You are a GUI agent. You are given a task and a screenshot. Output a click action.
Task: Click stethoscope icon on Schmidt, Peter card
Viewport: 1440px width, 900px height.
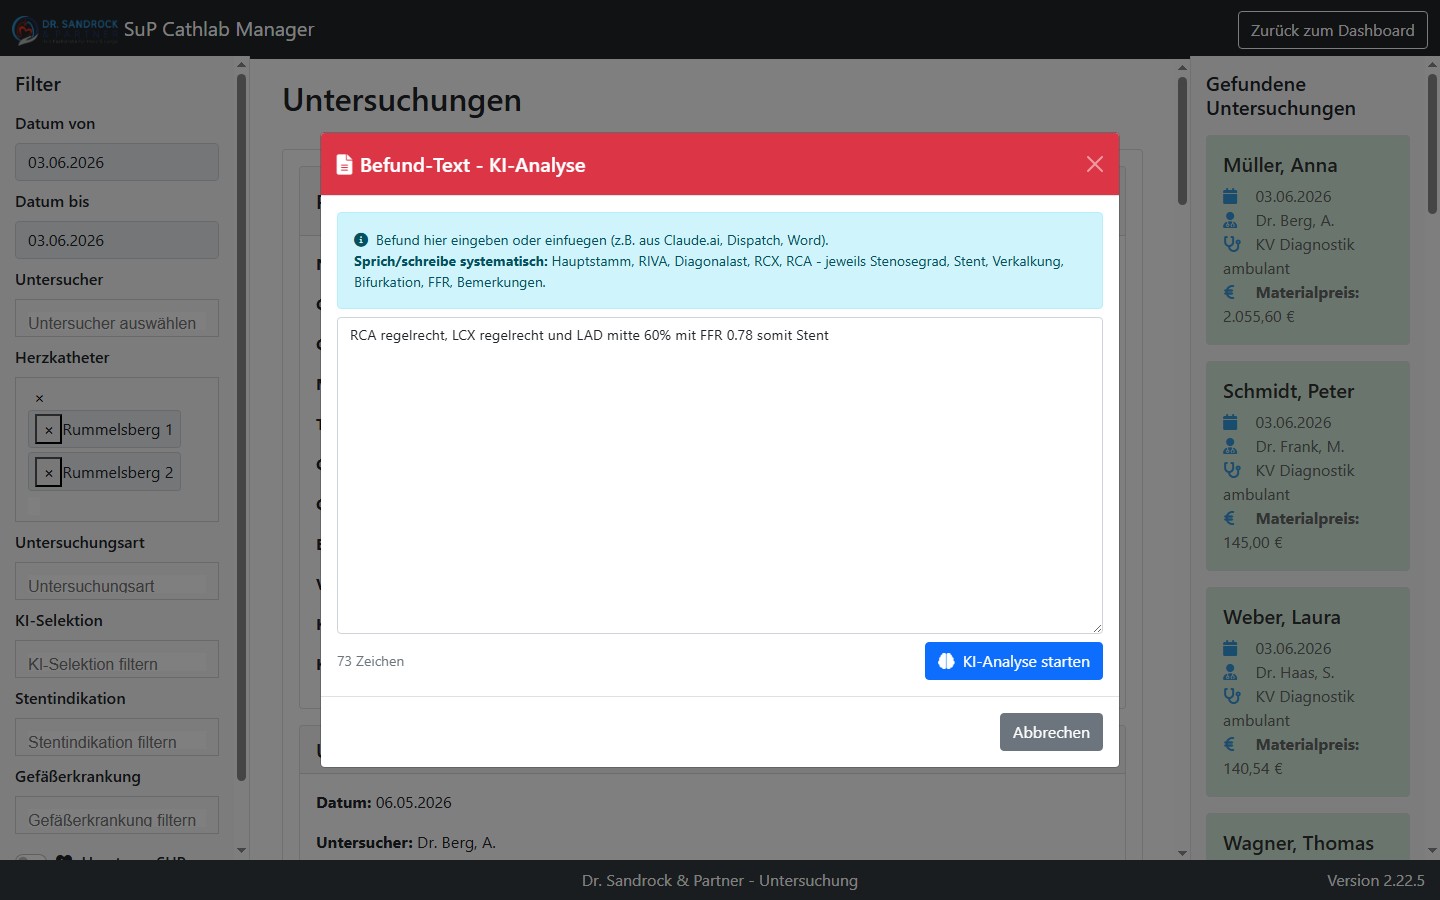pyautogui.click(x=1231, y=470)
